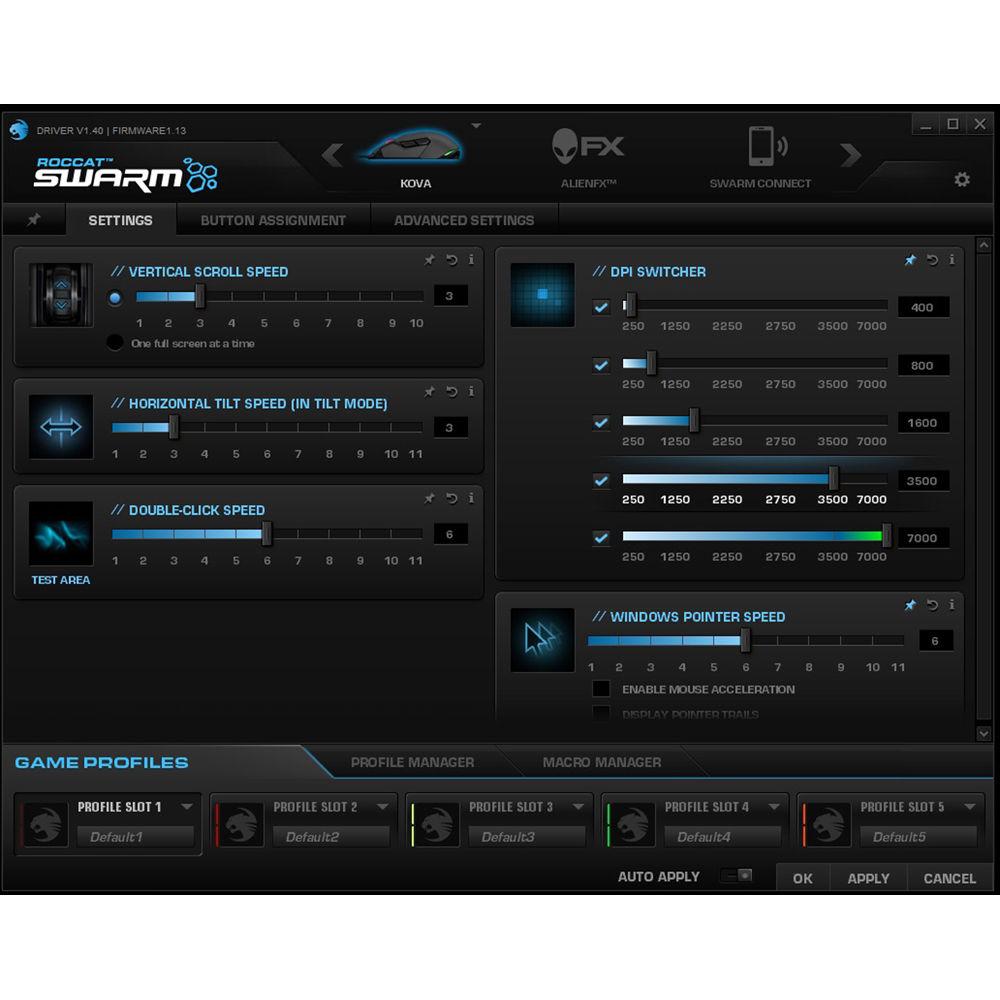Reset Vertical Scroll Speed with undo icon
This screenshot has width=1000, height=1000.
pos(451,260)
